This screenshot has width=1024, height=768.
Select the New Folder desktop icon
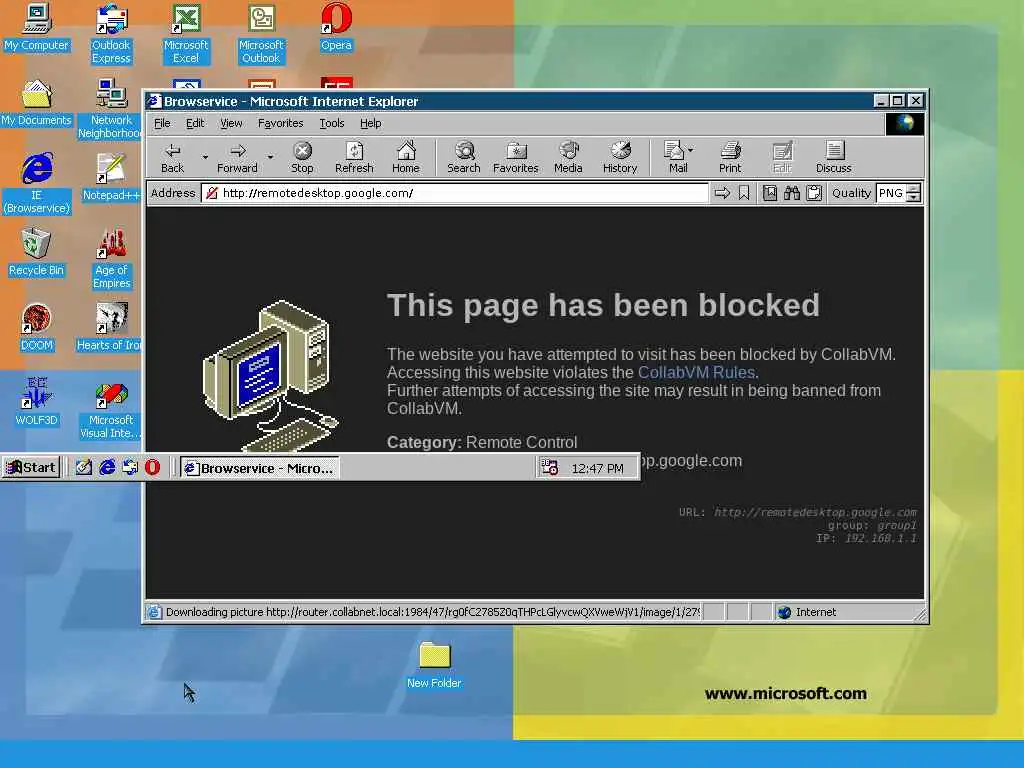[434, 665]
